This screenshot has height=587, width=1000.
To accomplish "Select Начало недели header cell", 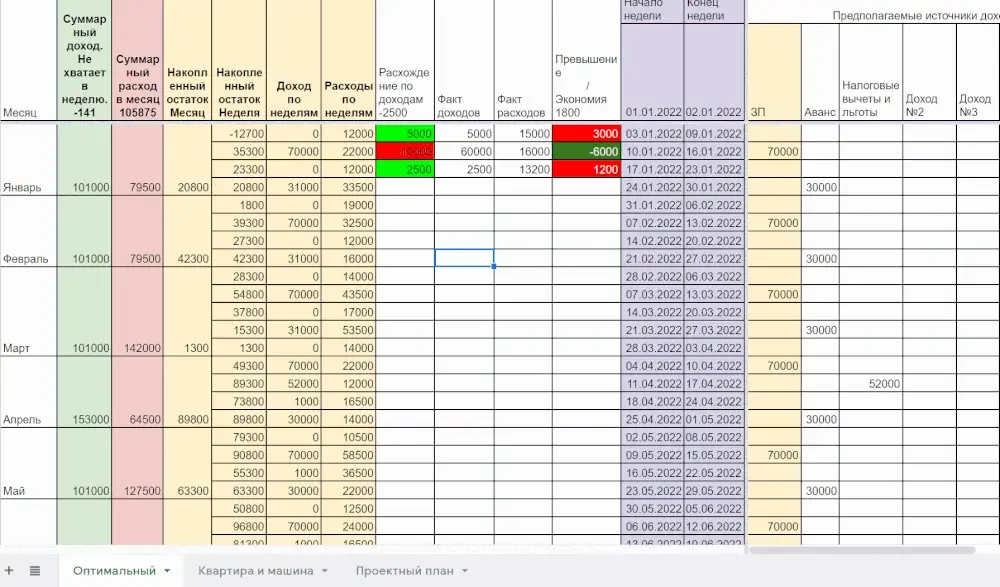I will [x=652, y=11].
